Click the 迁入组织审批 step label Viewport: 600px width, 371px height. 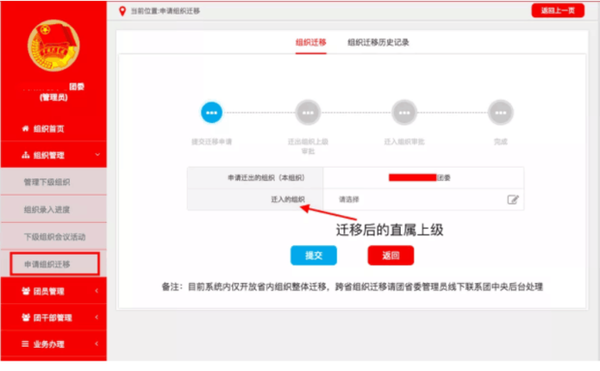coord(404,142)
